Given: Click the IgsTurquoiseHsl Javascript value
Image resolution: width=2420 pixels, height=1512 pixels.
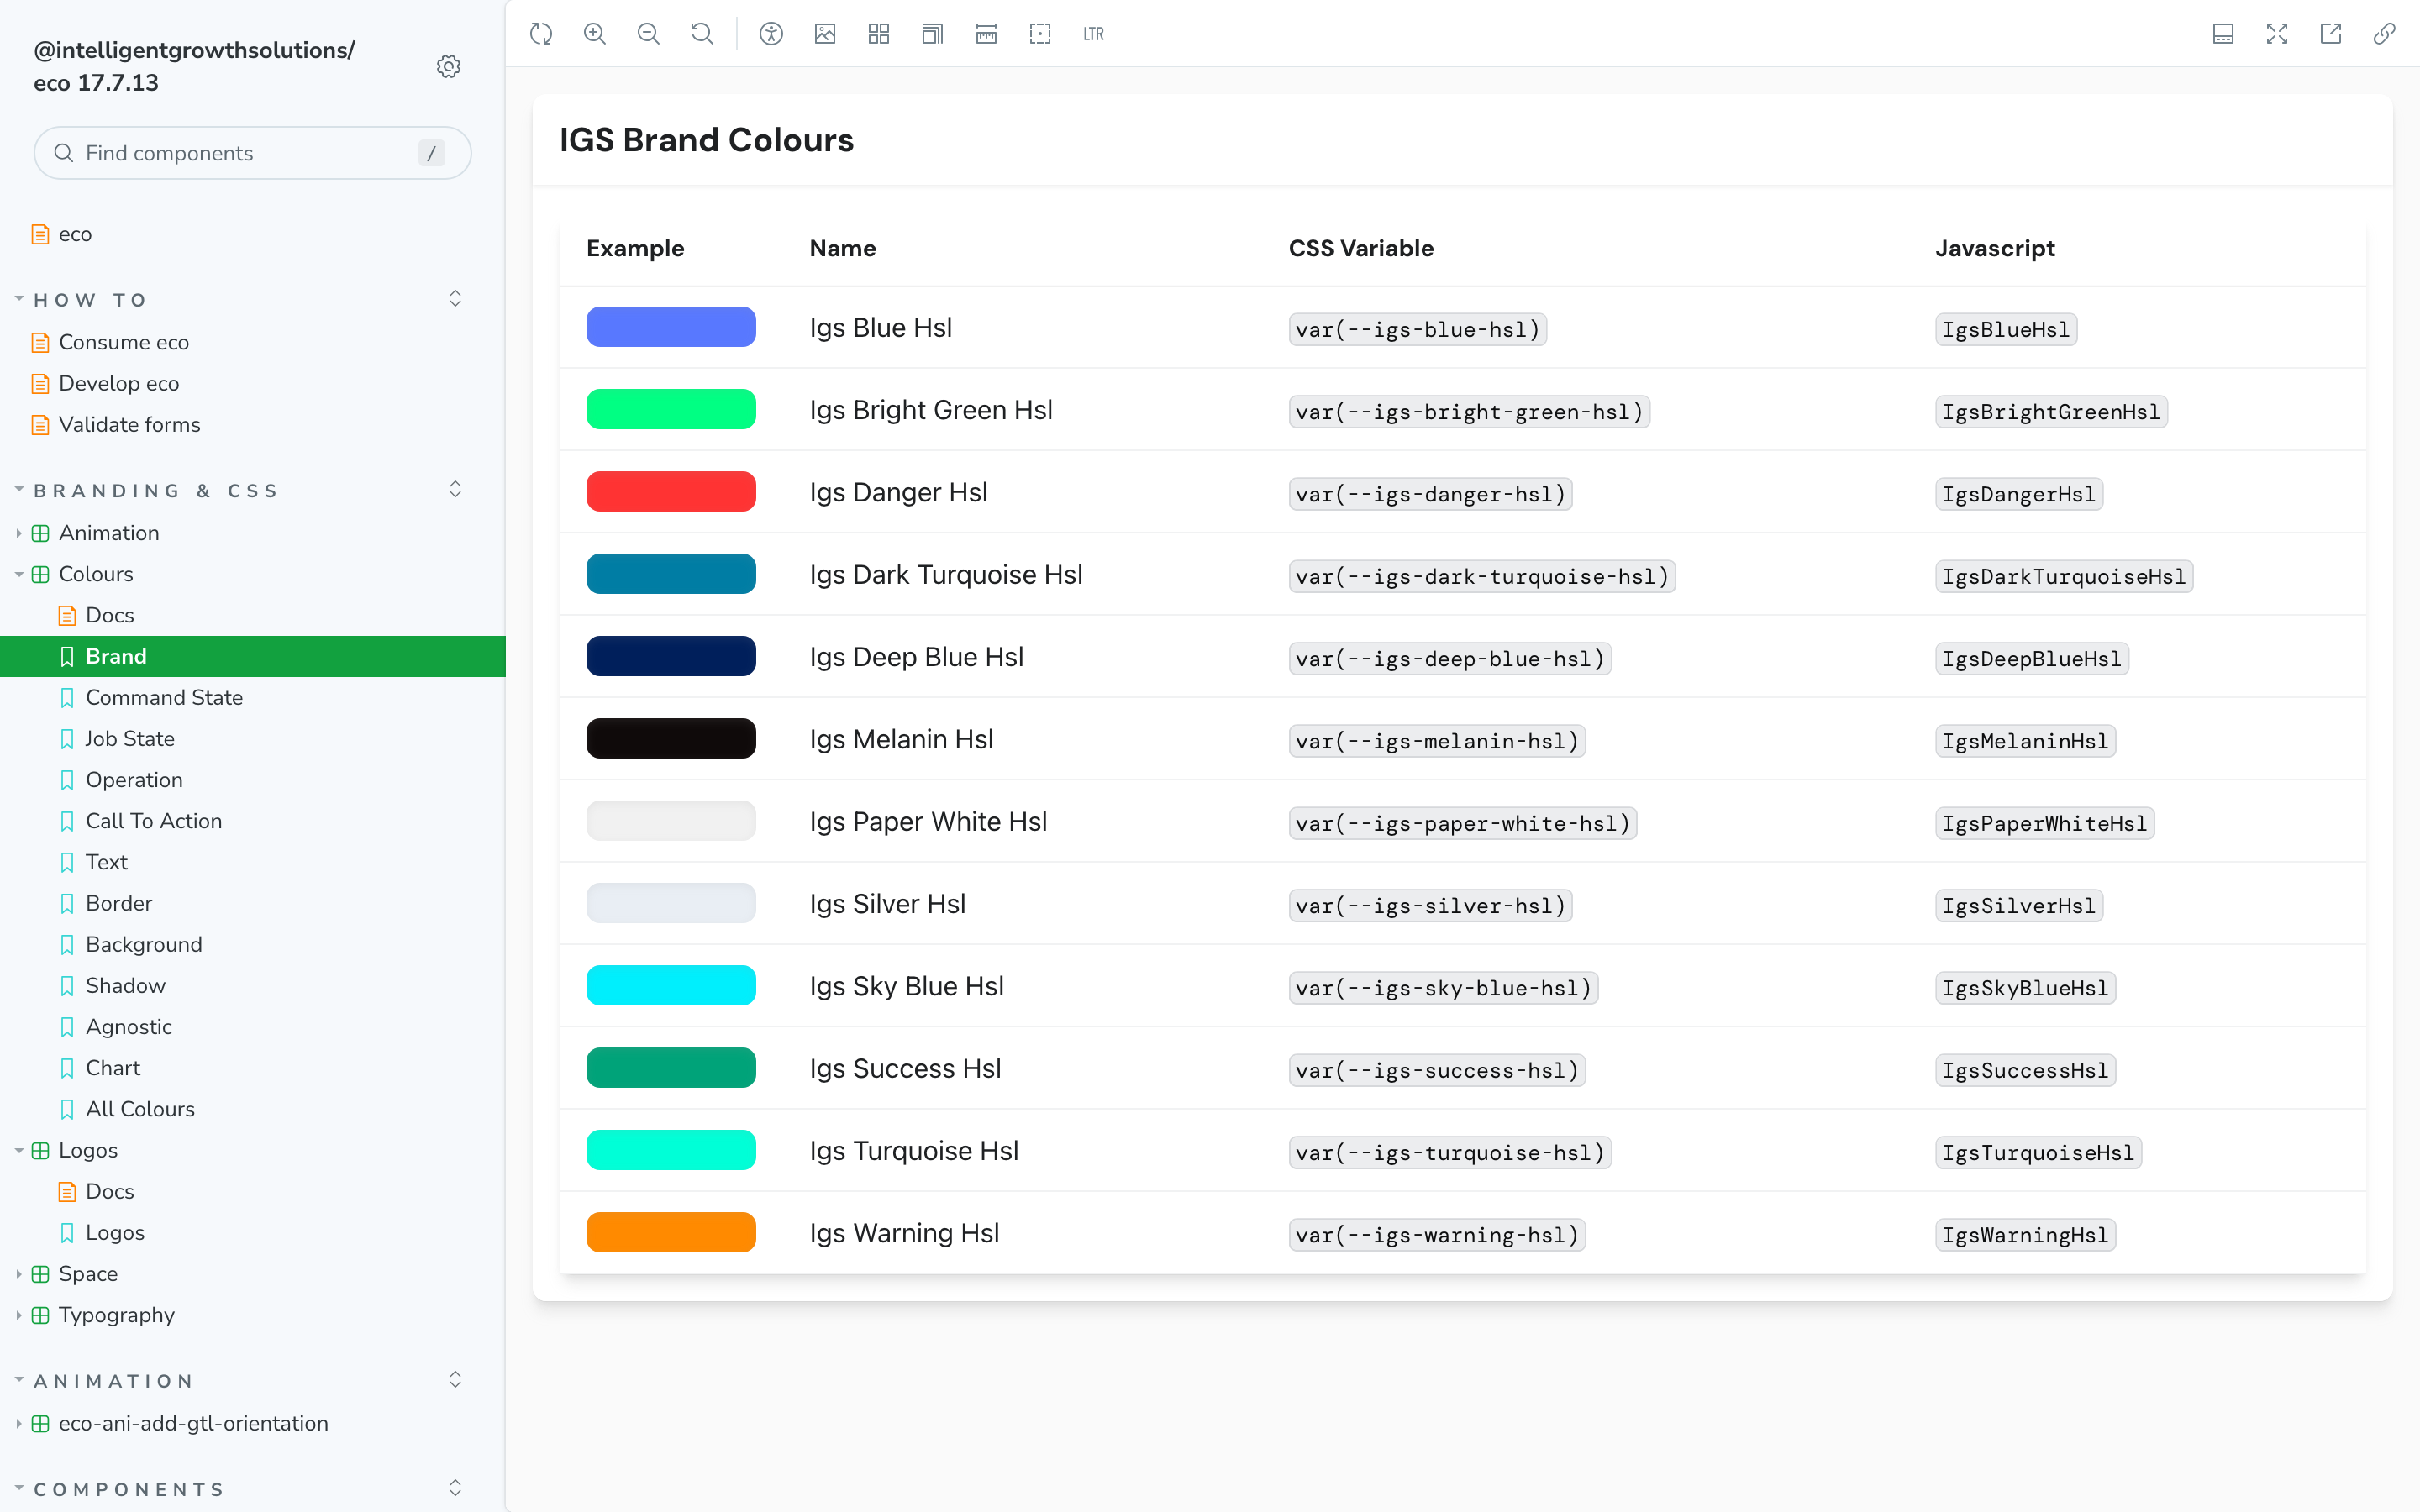Looking at the screenshot, I should click(2038, 1153).
